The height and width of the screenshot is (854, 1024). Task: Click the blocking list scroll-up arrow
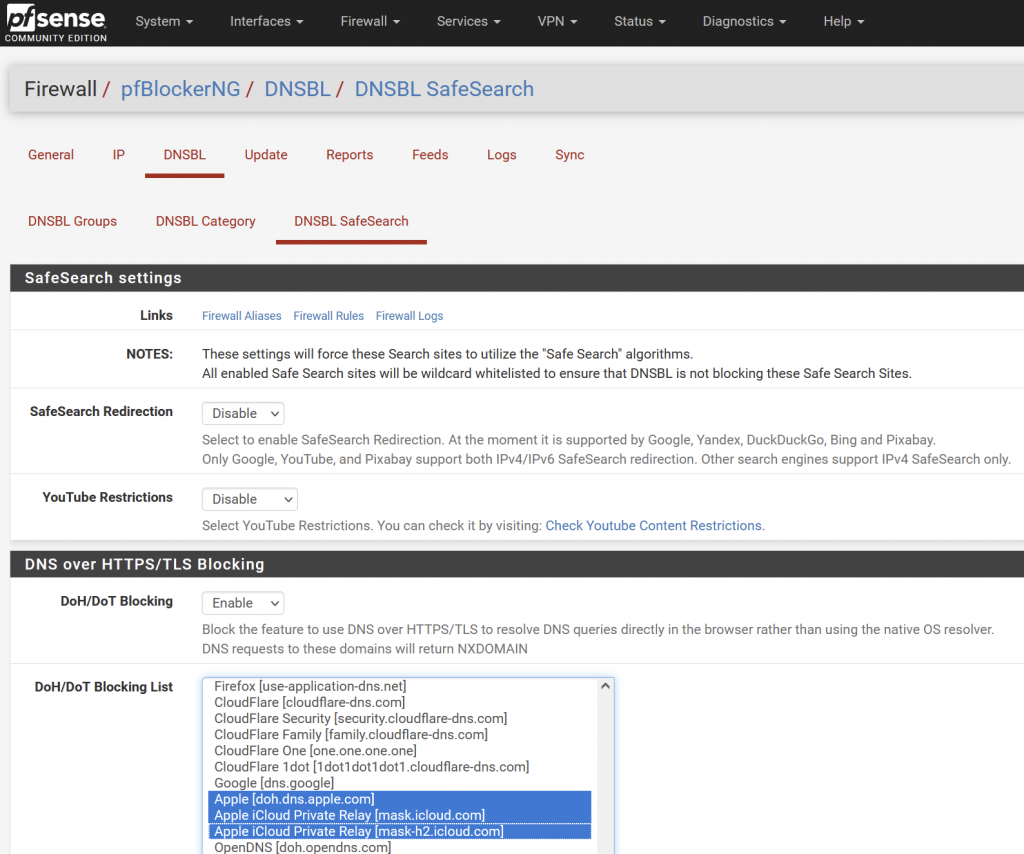[x=605, y=686]
